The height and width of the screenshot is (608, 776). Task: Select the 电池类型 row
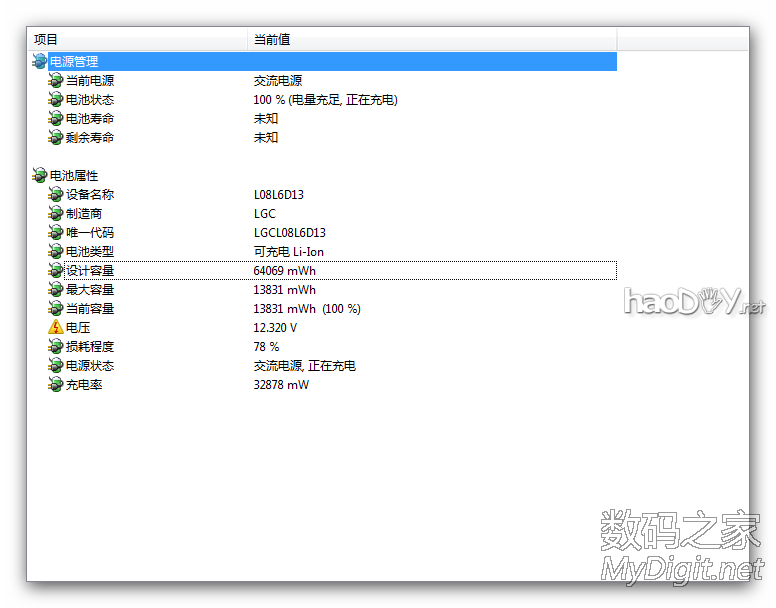[x=90, y=252]
